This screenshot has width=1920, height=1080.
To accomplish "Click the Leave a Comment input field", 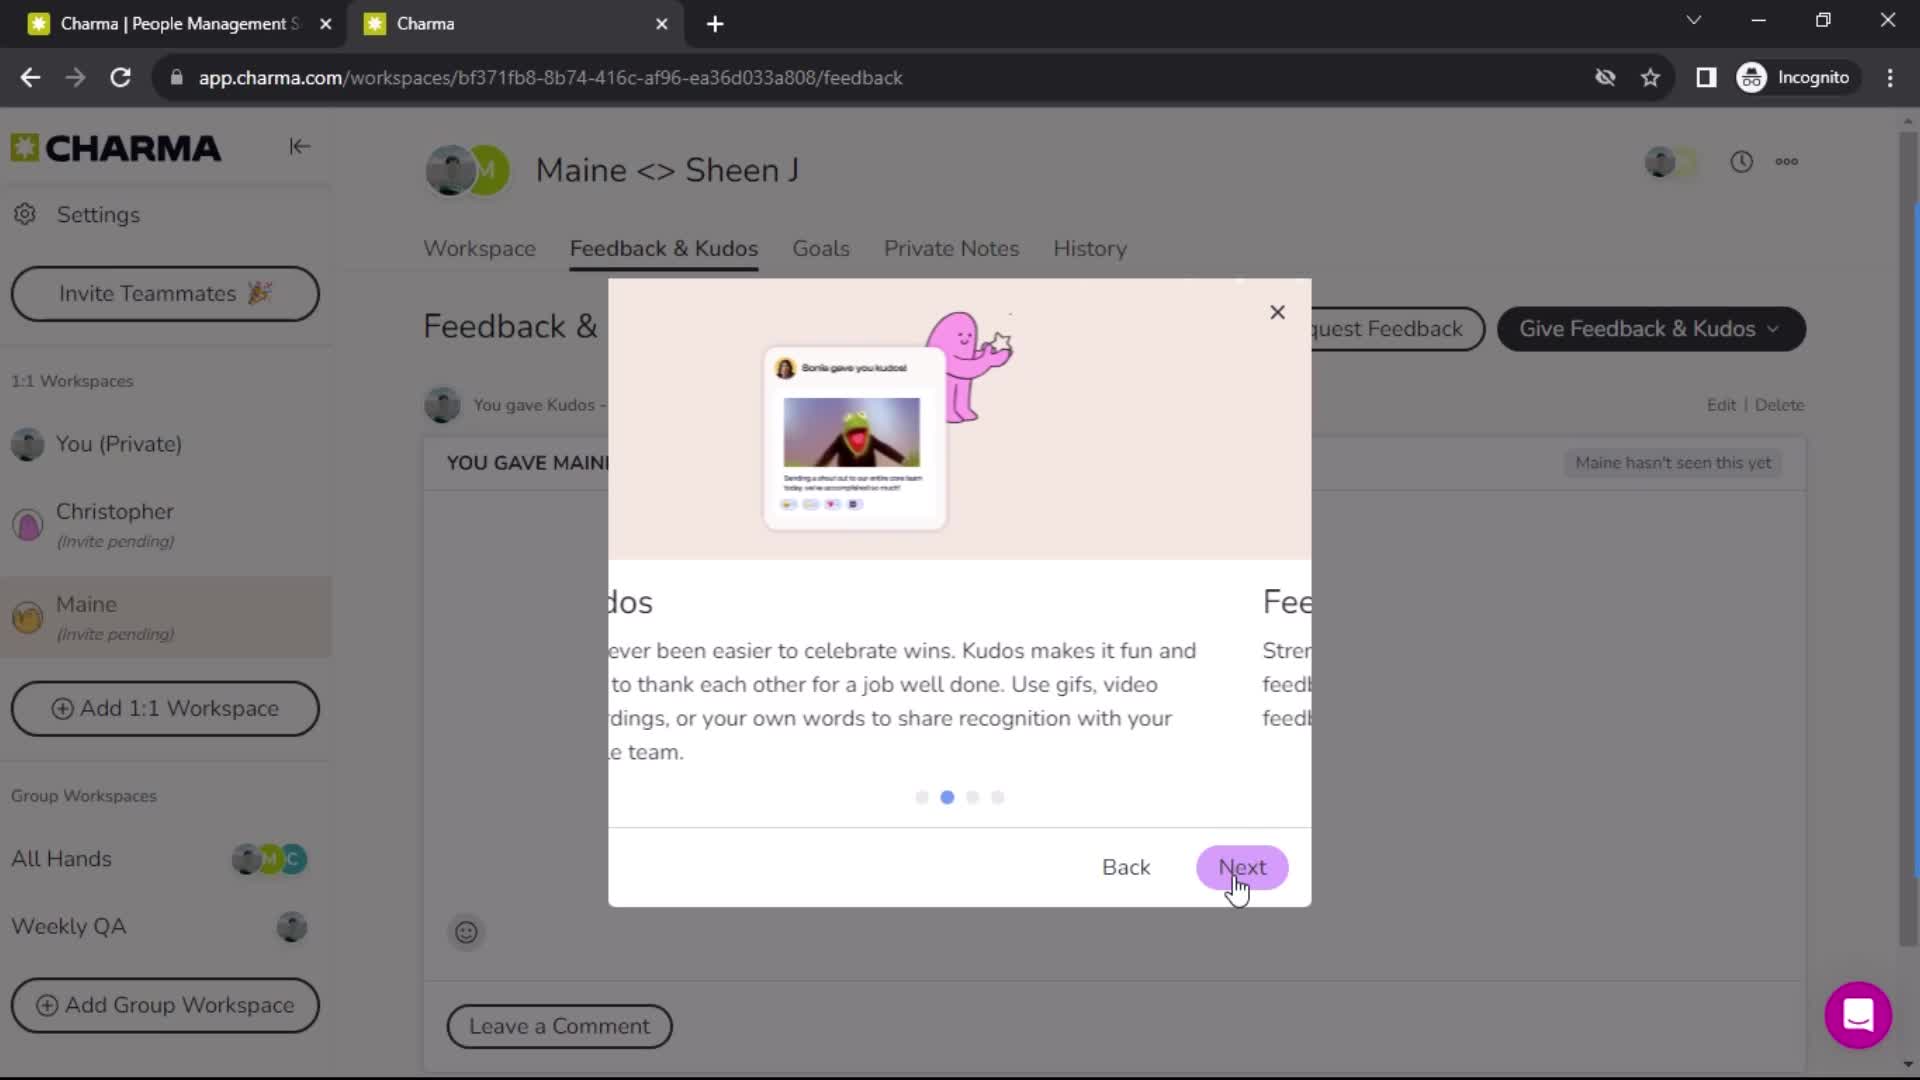I will point(559,1026).
